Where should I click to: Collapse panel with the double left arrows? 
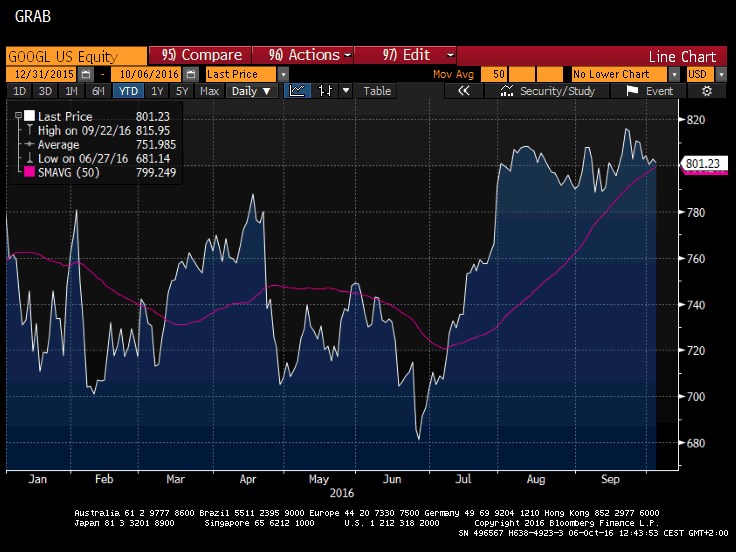pos(463,91)
